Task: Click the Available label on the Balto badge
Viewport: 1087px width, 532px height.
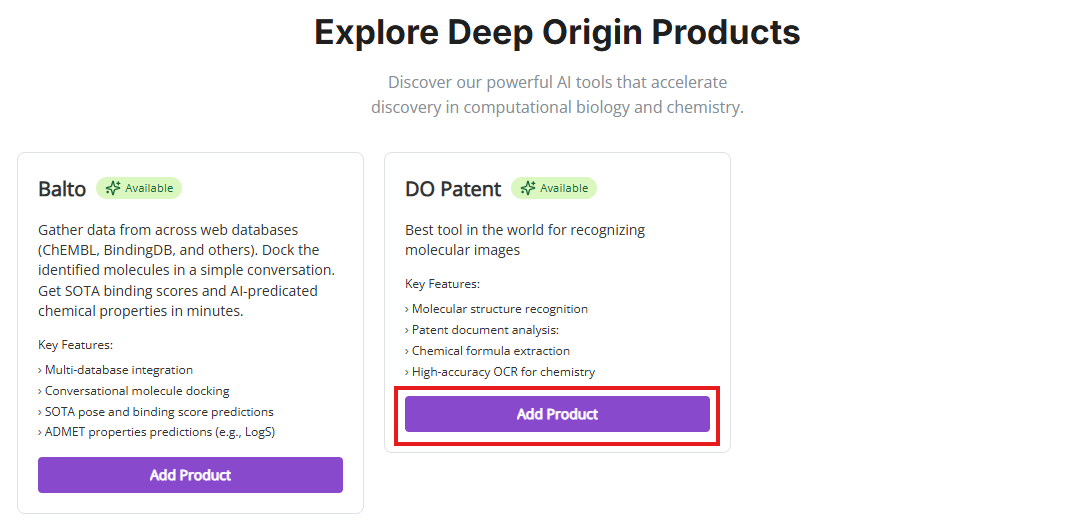Action: tap(149, 188)
